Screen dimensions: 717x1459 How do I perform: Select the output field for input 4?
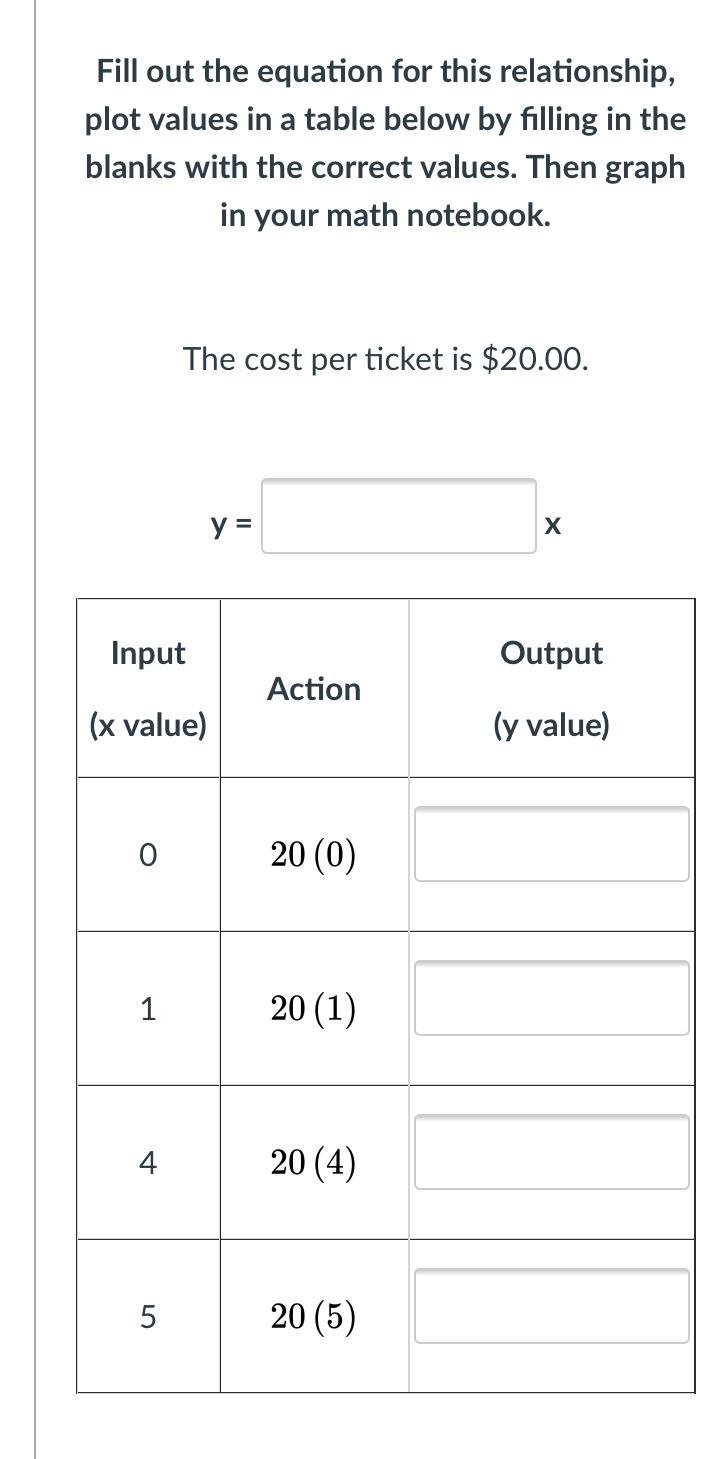pos(552,1152)
